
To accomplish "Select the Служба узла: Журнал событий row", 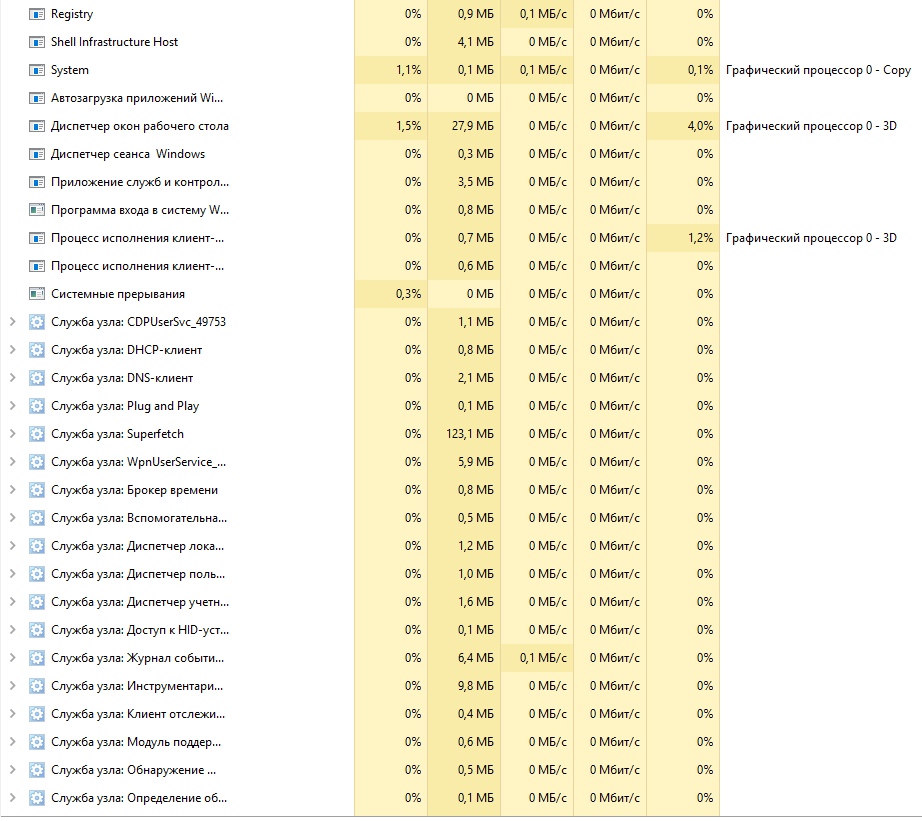I will coord(138,658).
